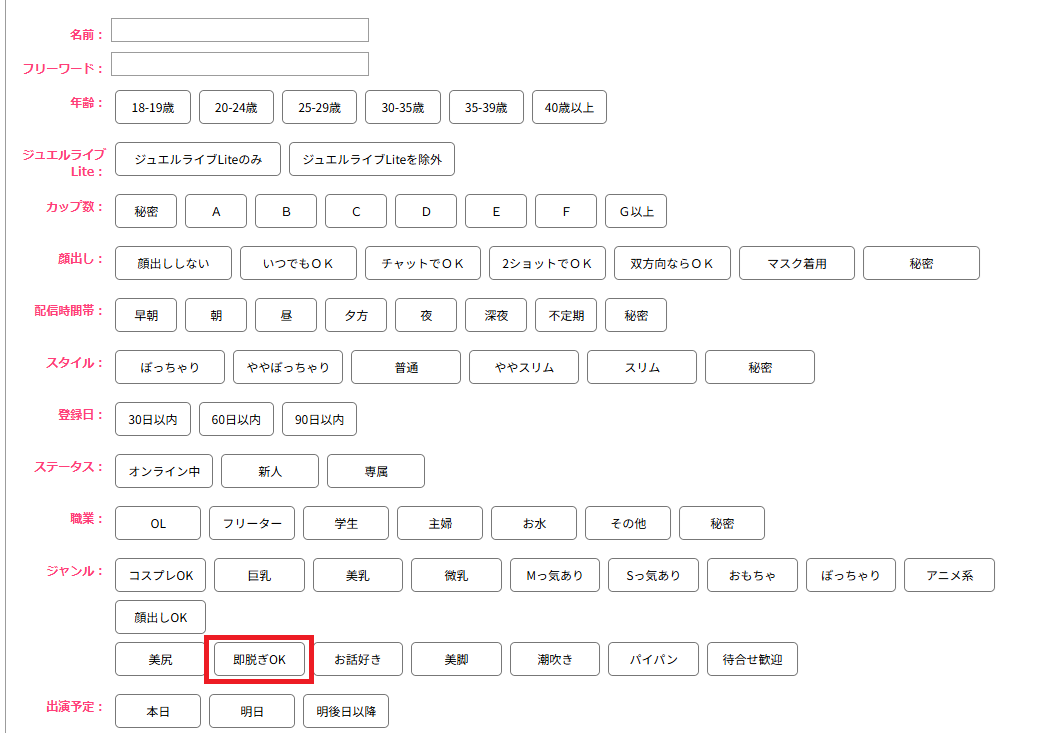Toggle マスク着用 in 顔出し row

click(796, 263)
